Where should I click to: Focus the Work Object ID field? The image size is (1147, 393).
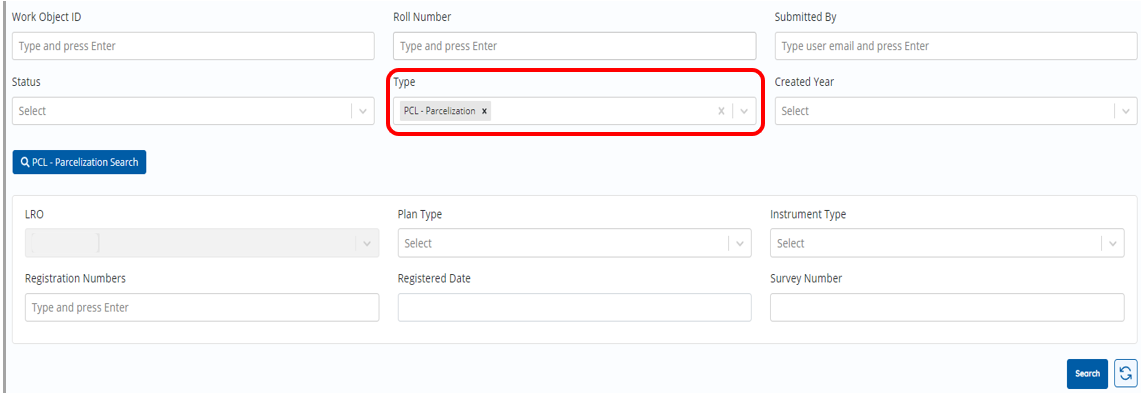[193, 46]
